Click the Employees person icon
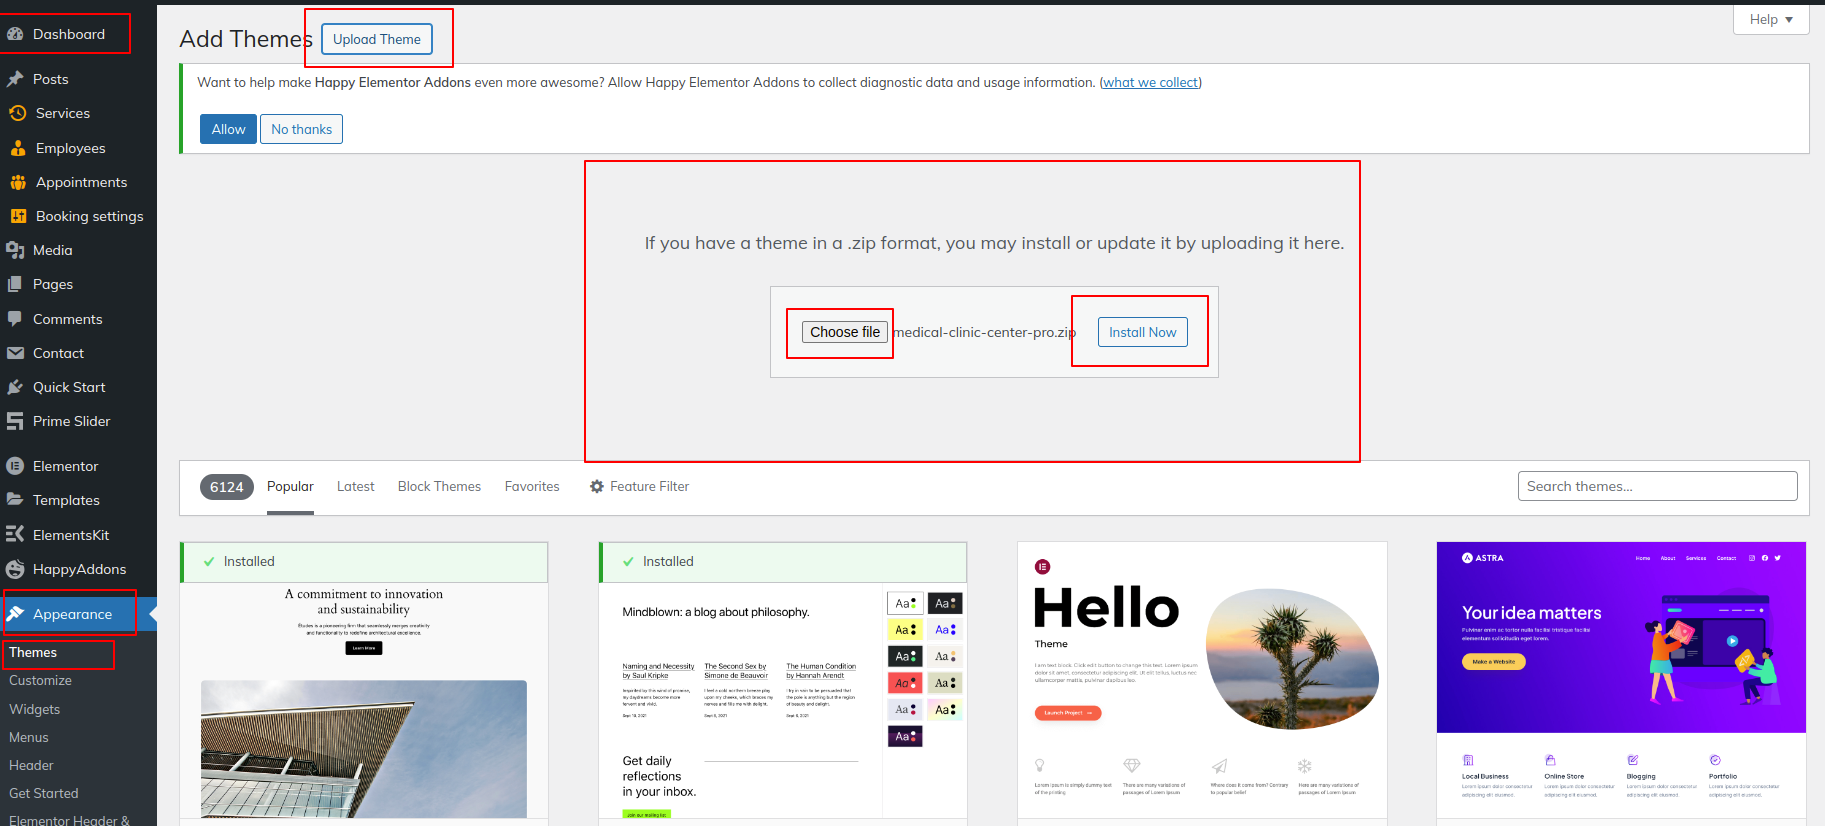Screen dimensions: 1825x826 pos(17,148)
